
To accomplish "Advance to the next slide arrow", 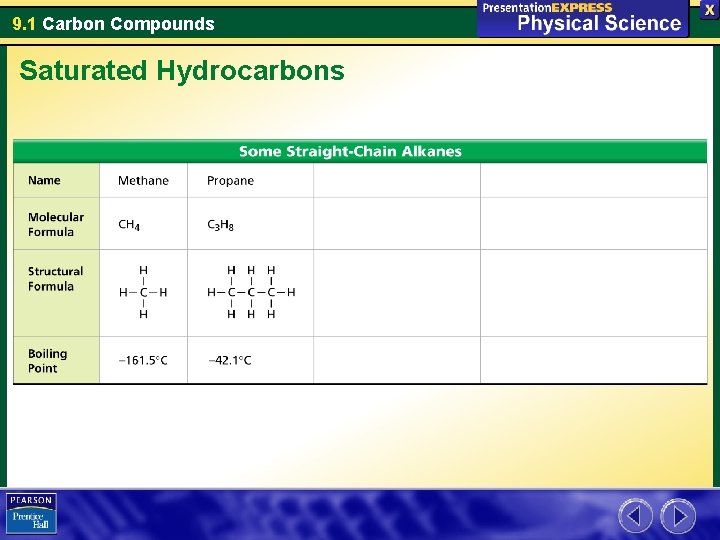I will pyautogui.click(x=678, y=516).
